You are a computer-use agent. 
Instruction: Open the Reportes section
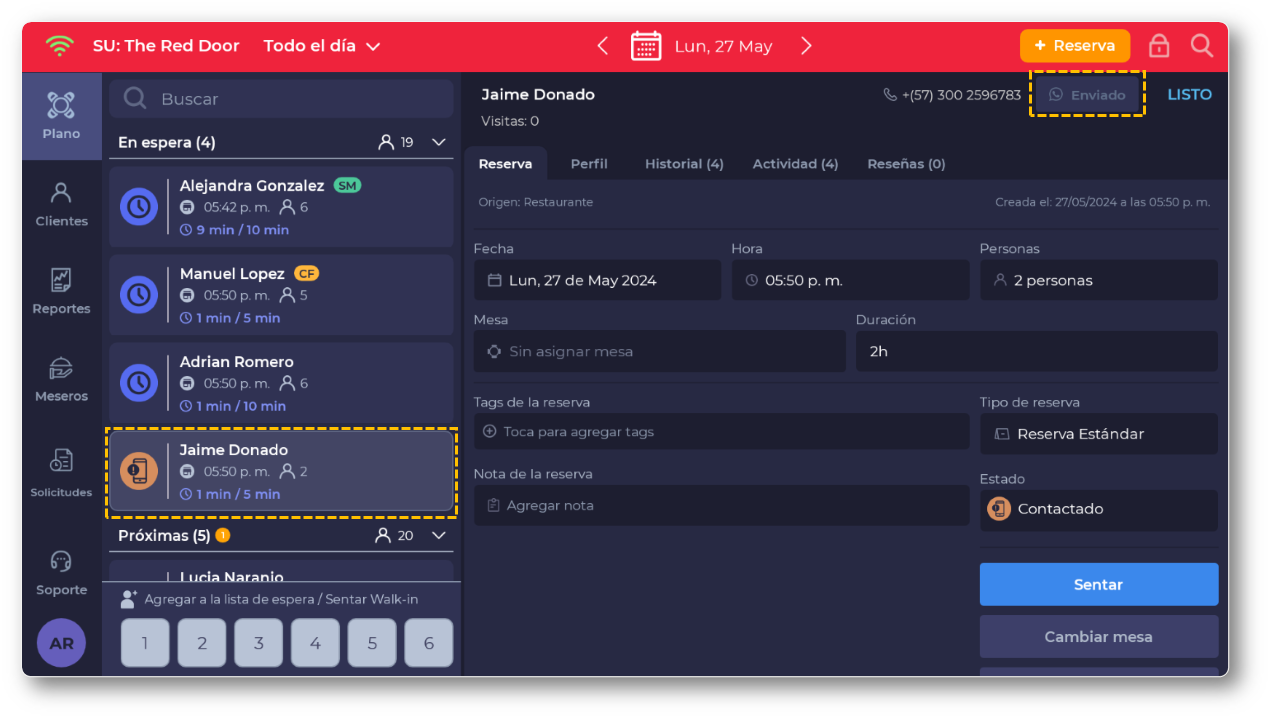[x=61, y=291]
